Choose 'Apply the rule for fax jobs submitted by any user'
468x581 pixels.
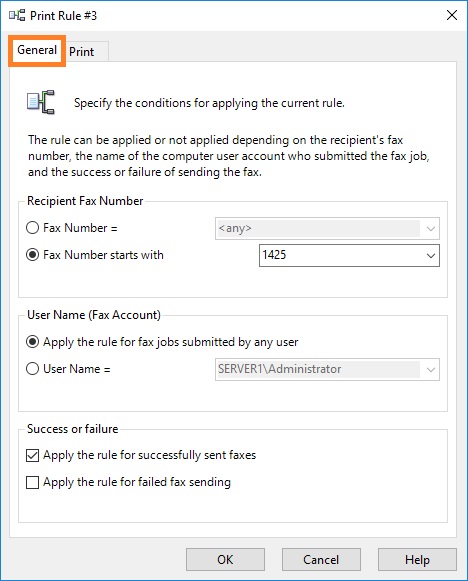tap(33, 342)
